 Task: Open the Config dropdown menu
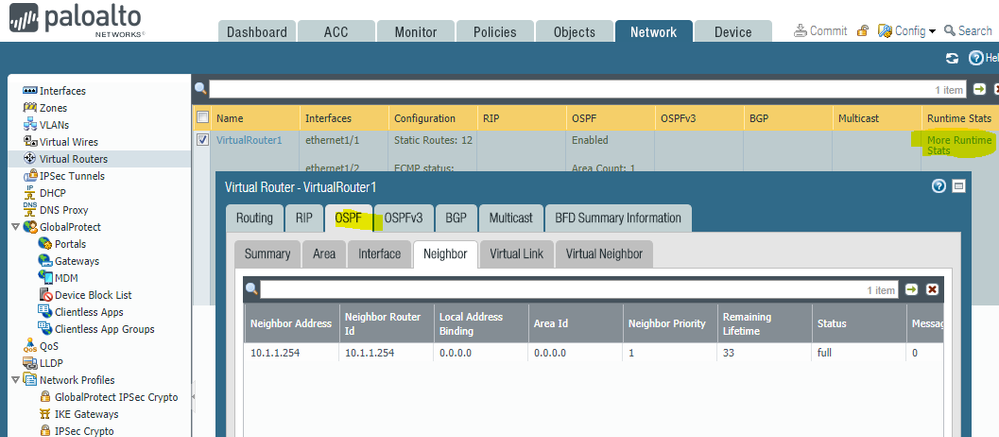pyautogui.click(x=907, y=31)
